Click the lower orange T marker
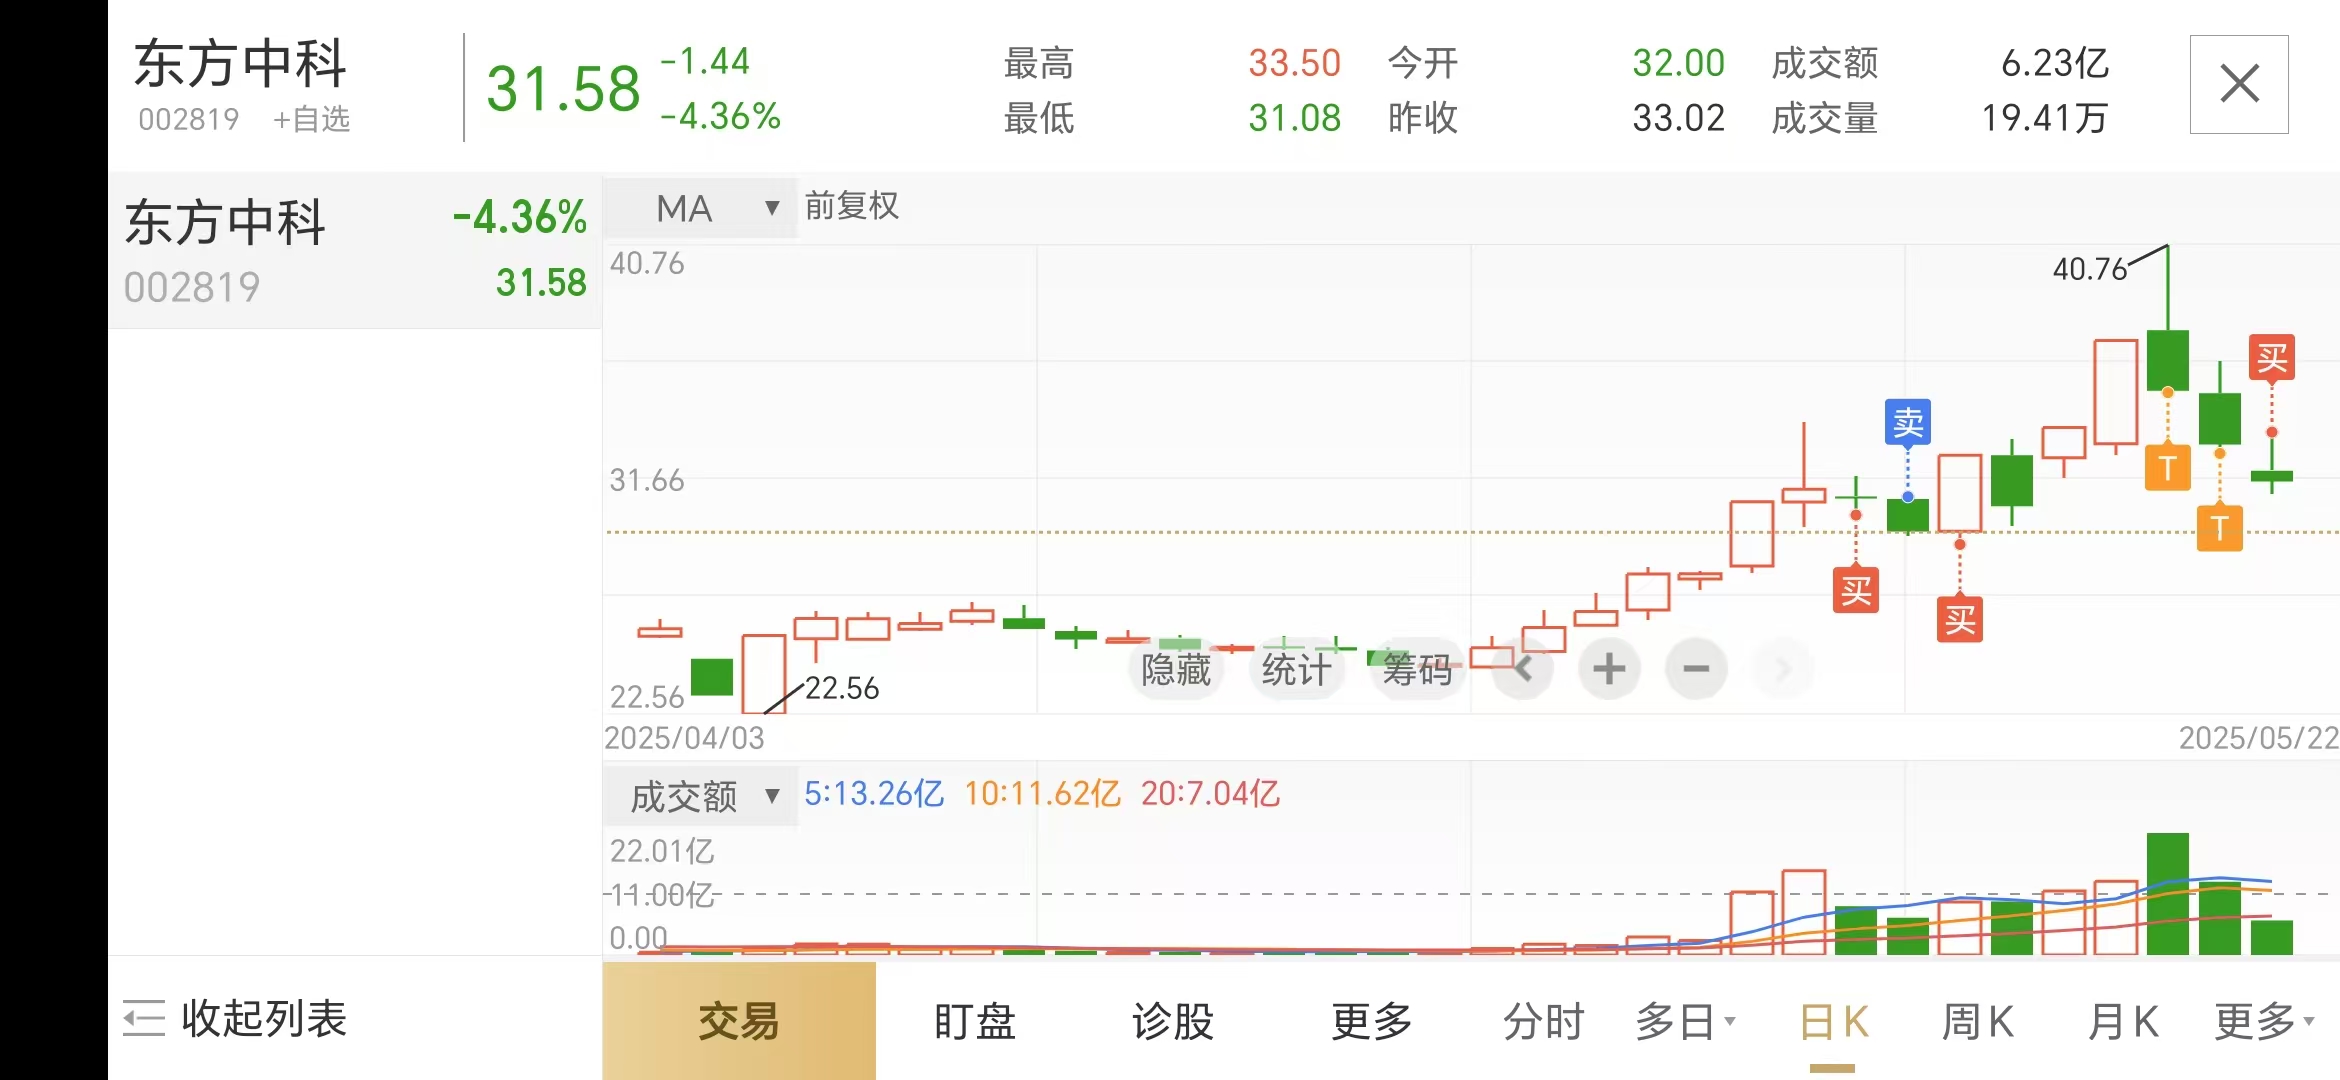 (x=2220, y=528)
